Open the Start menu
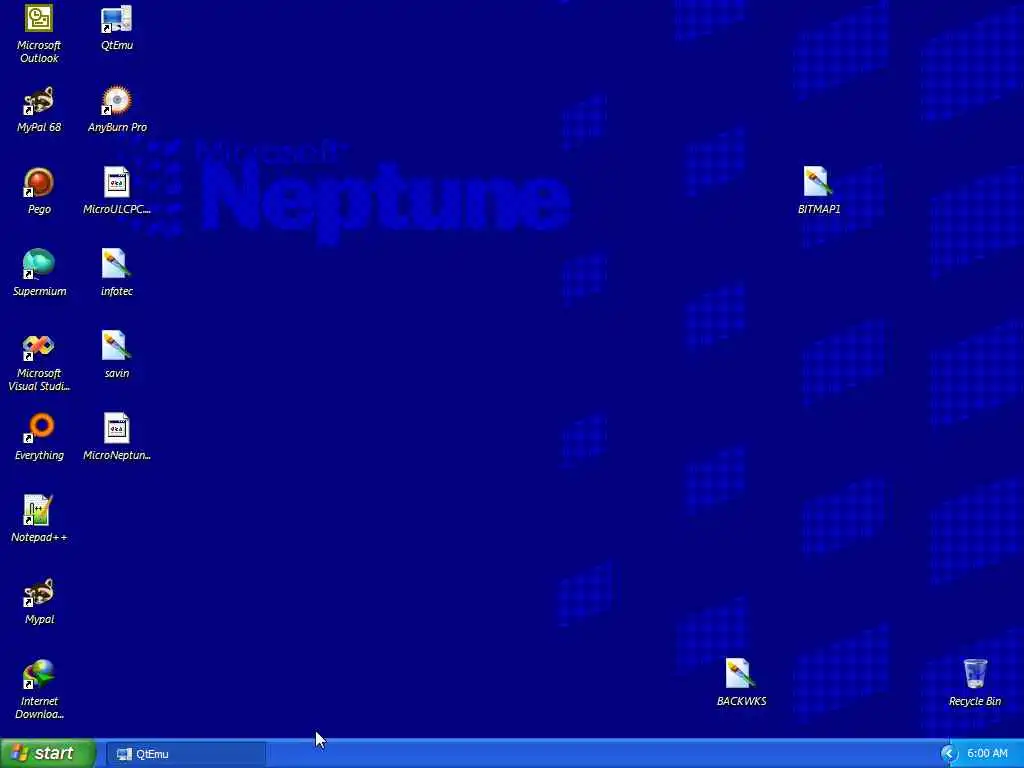Screen dimensions: 1024x768 tap(48, 754)
